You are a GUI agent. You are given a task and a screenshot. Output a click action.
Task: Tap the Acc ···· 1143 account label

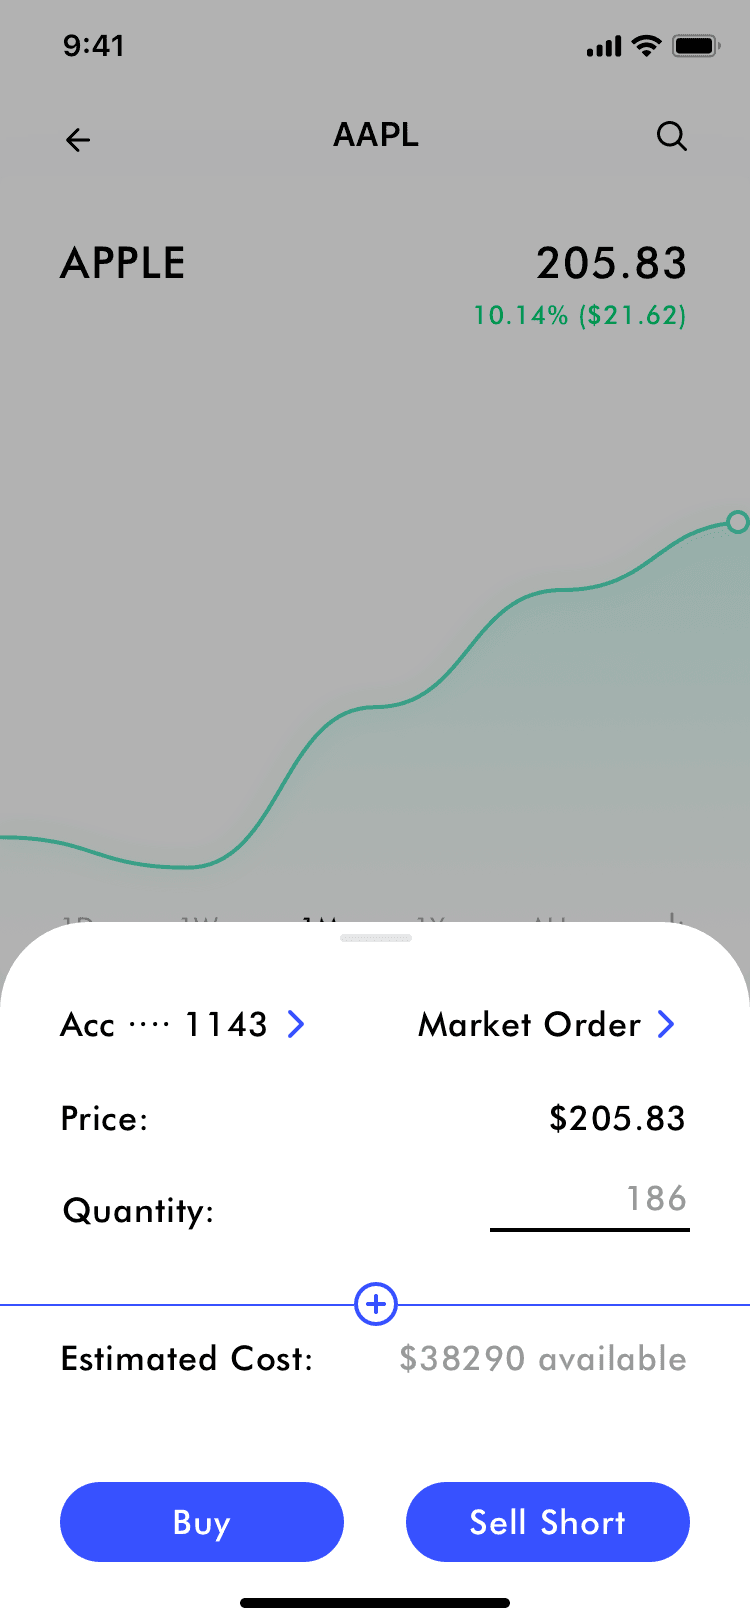coord(164,1025)
